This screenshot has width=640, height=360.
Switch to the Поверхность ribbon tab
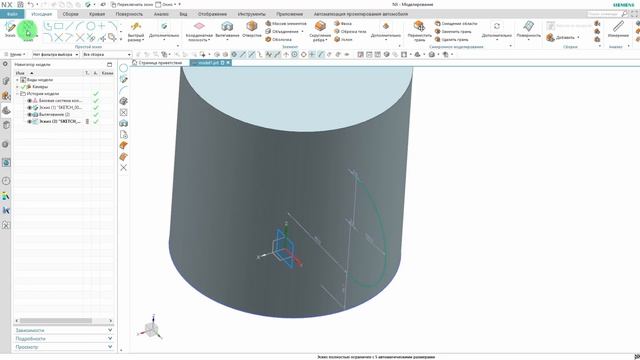point(129,14)
